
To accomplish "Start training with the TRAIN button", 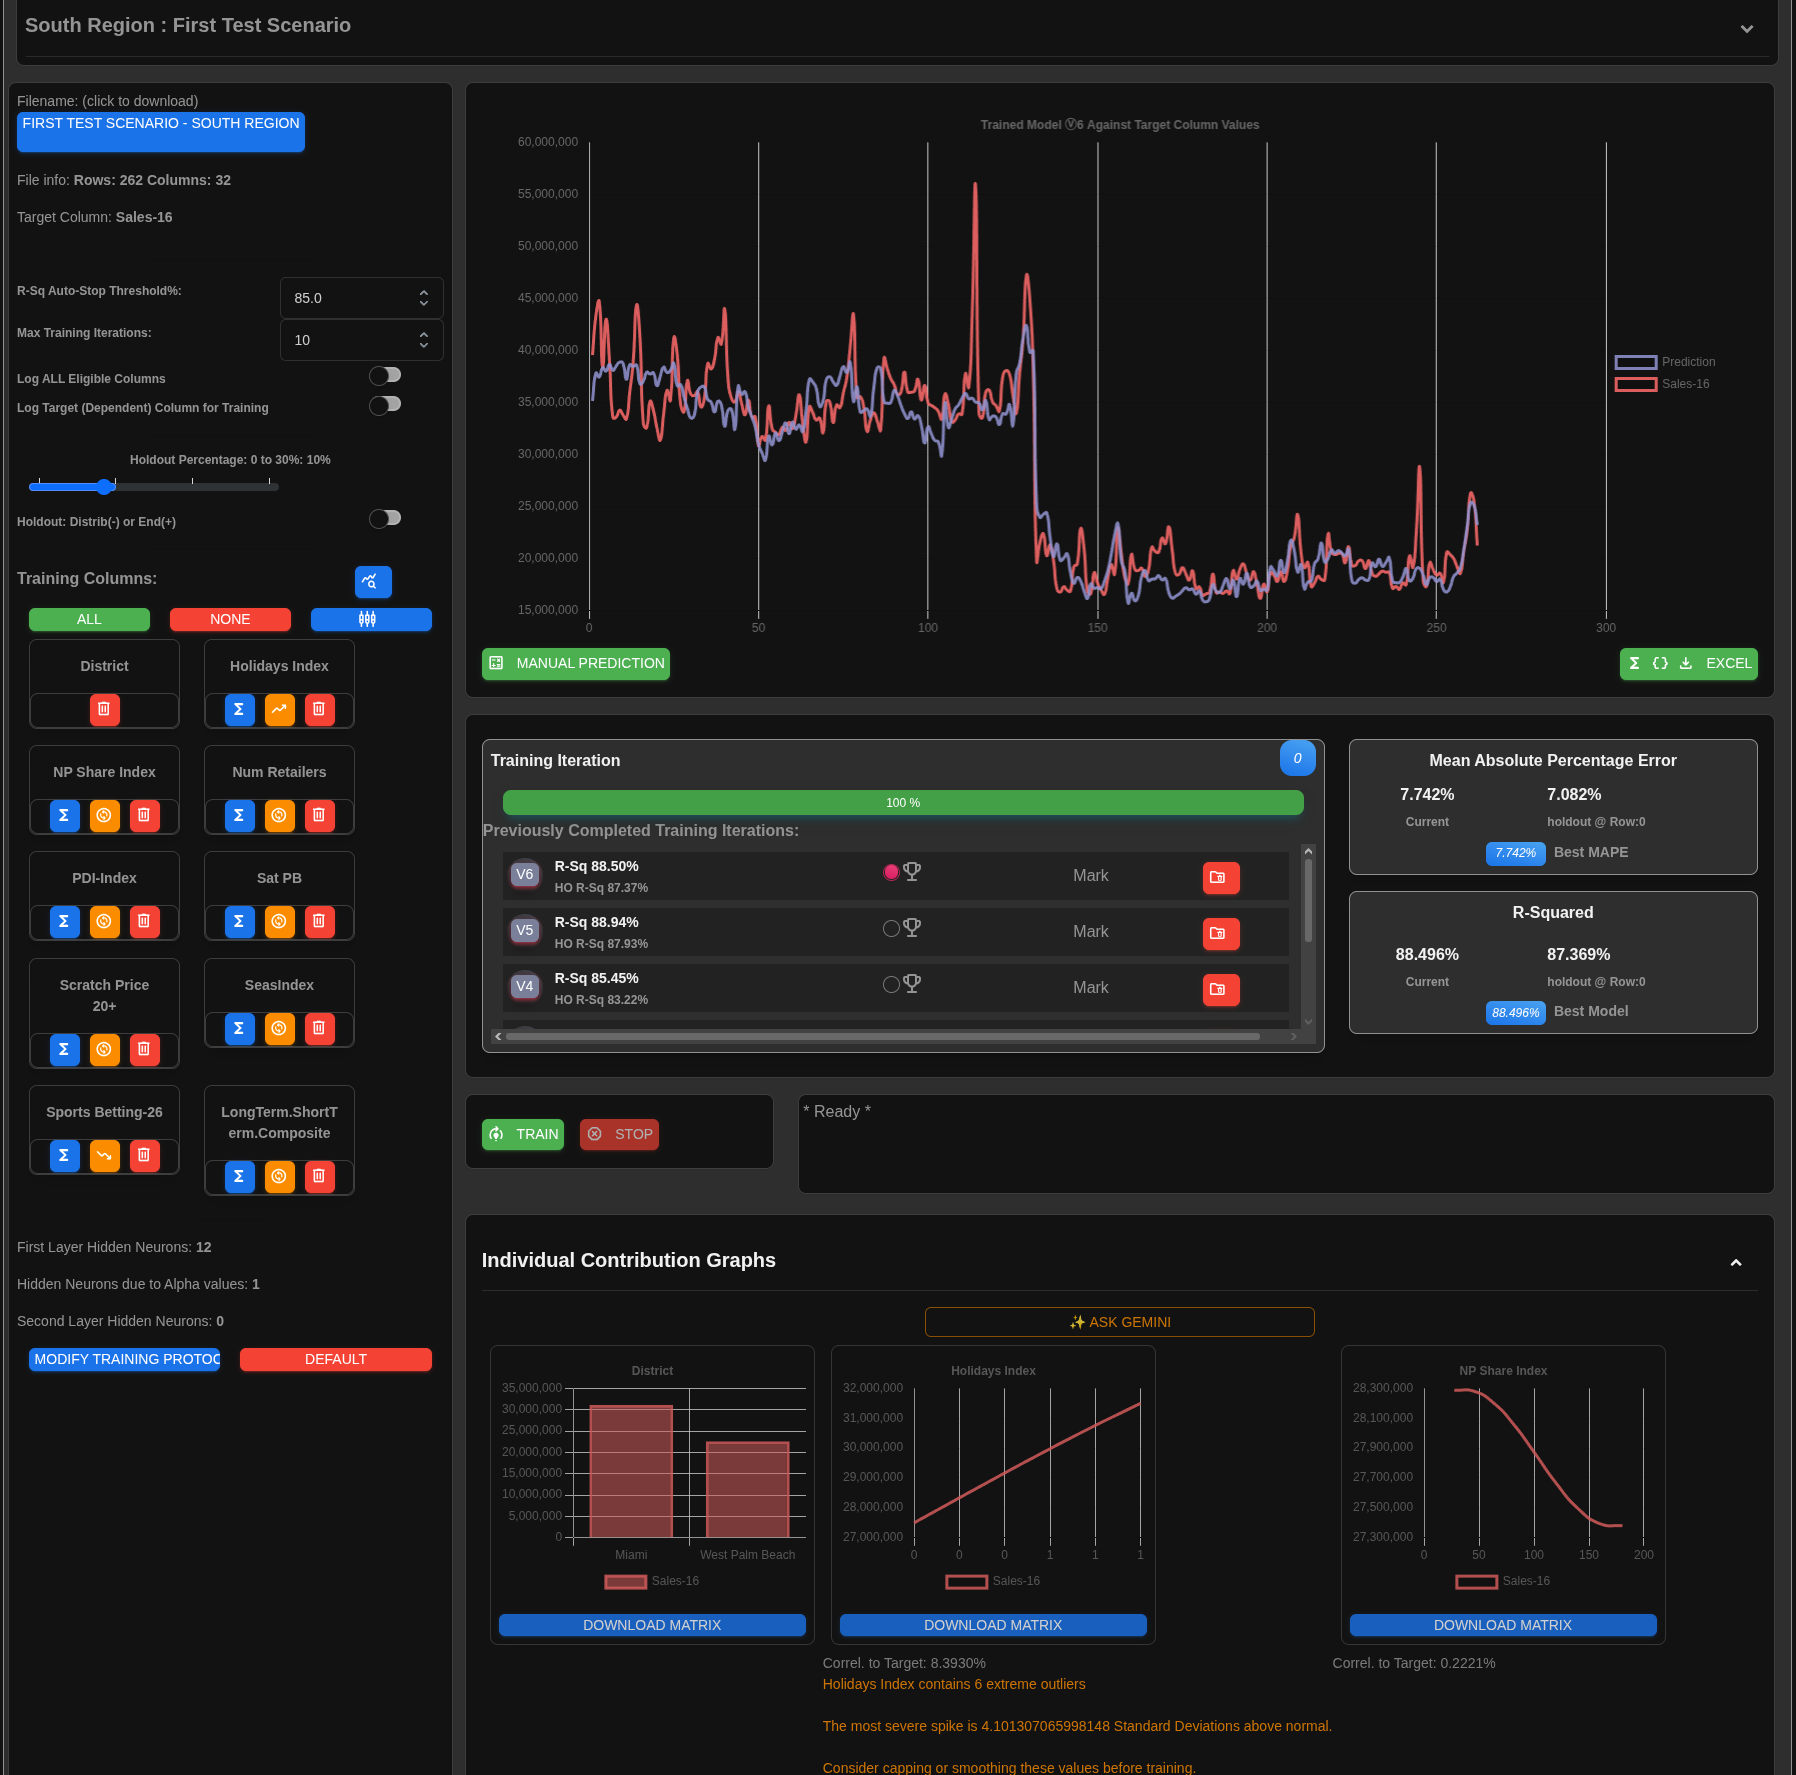I will [x=523, y=1134].
